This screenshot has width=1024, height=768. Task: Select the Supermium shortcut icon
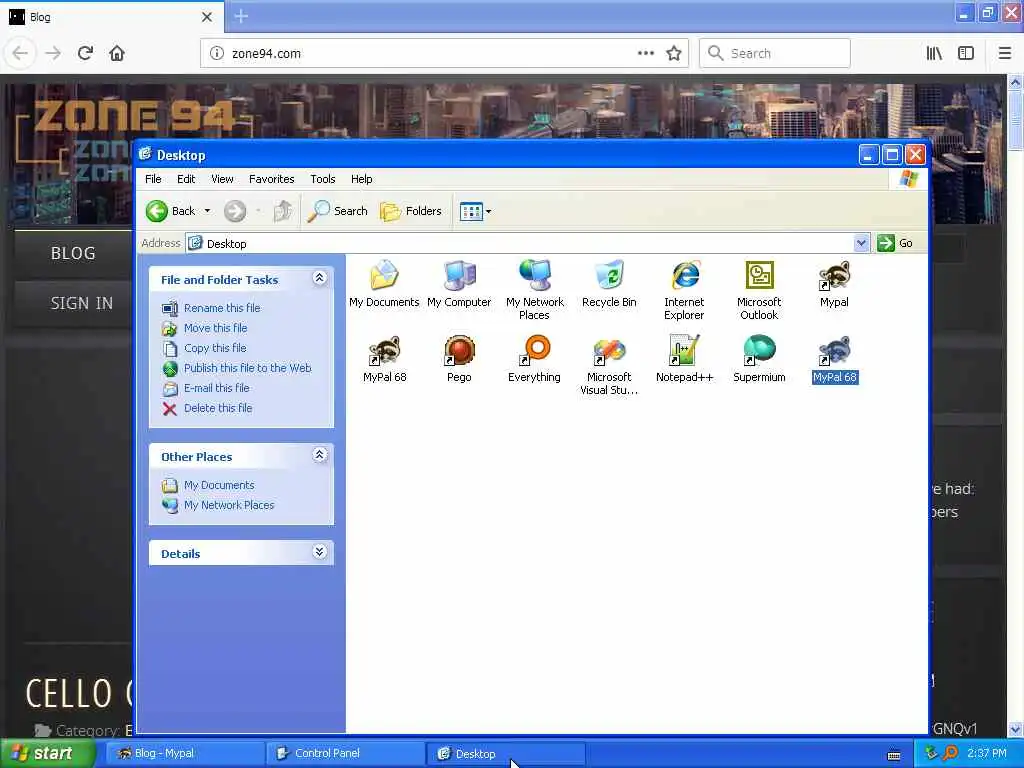pos(759,359)
